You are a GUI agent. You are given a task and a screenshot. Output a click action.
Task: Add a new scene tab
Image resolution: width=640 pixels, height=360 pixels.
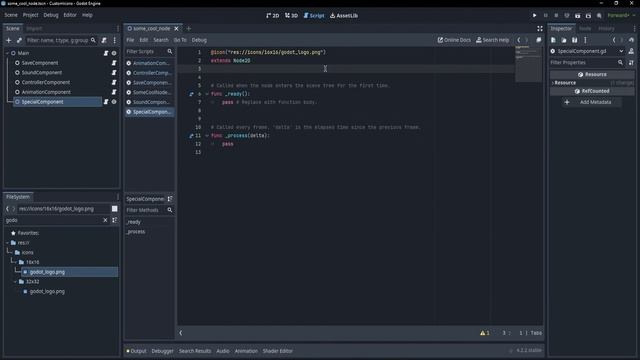pyautogui.click(x=189, y=29)
